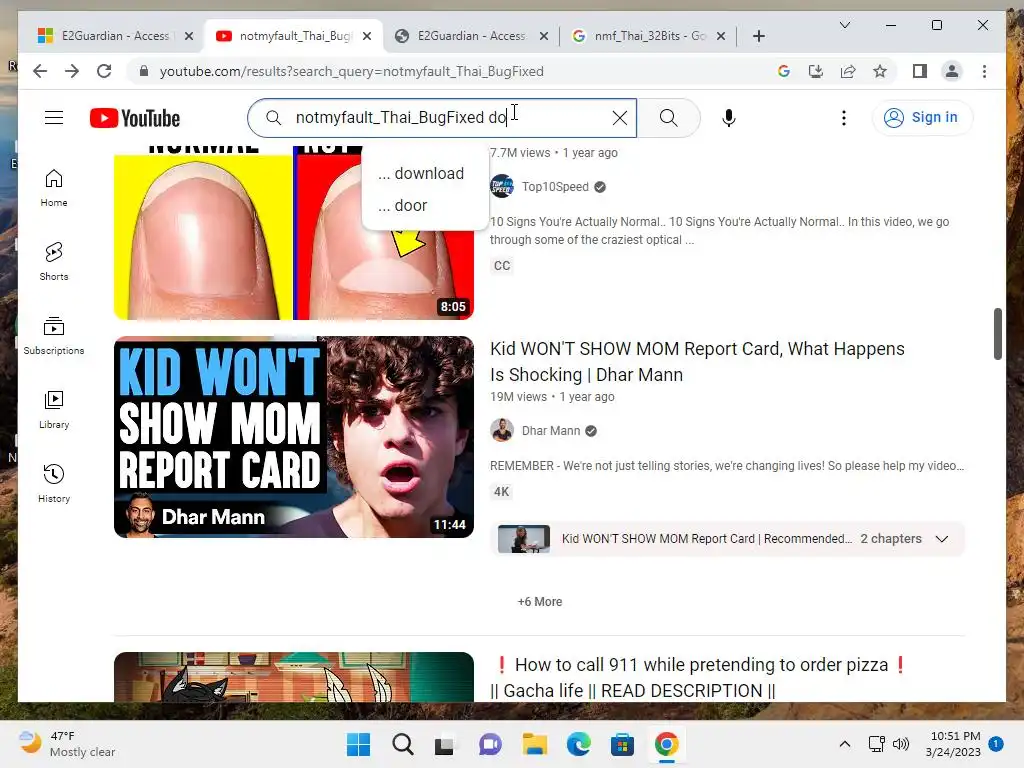Click the install/download icon in the address bar
The image size is (1024, 768).
pyautogui.click(x=816, y=71)
